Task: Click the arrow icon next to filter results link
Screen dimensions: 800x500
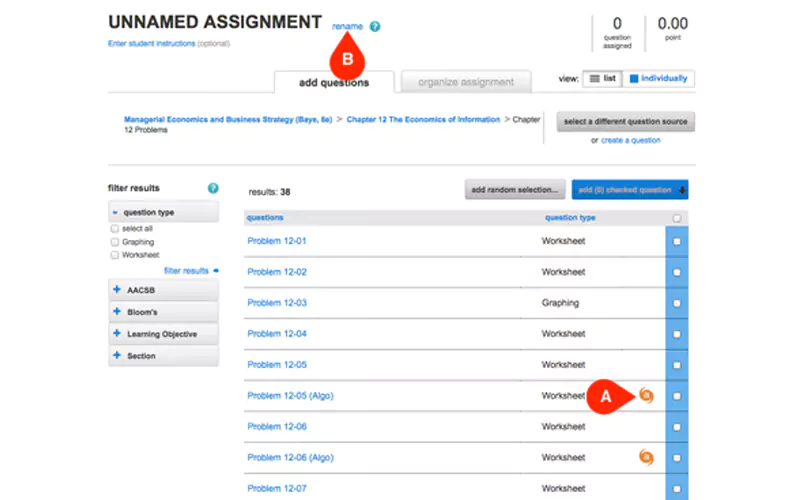Action: pyautogui.click(x=216, y=270)
